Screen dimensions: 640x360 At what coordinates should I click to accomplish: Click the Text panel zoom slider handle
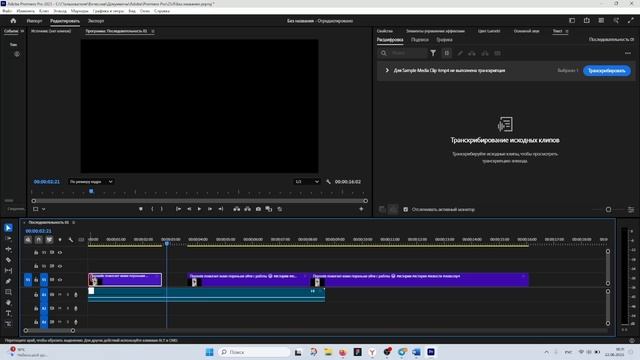tap(608, 209)
